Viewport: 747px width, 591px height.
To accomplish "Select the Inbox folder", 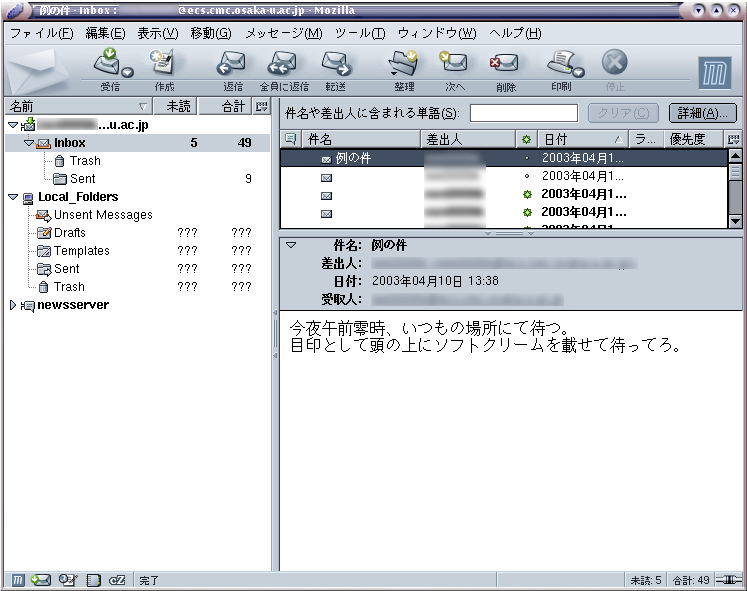I will click(x=69, y=143).
